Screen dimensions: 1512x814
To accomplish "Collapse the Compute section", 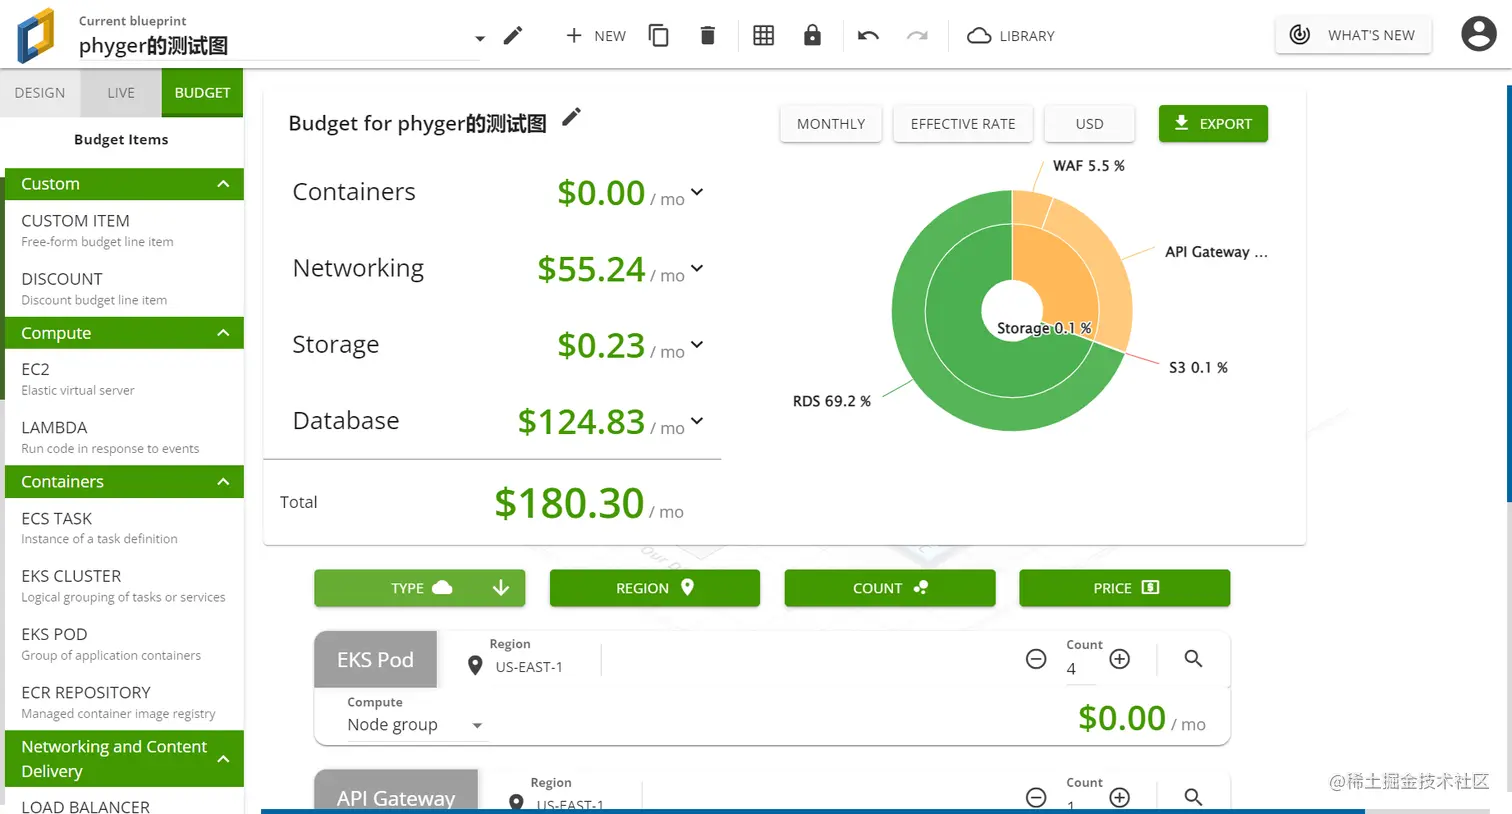I will [x=124, y=333].
